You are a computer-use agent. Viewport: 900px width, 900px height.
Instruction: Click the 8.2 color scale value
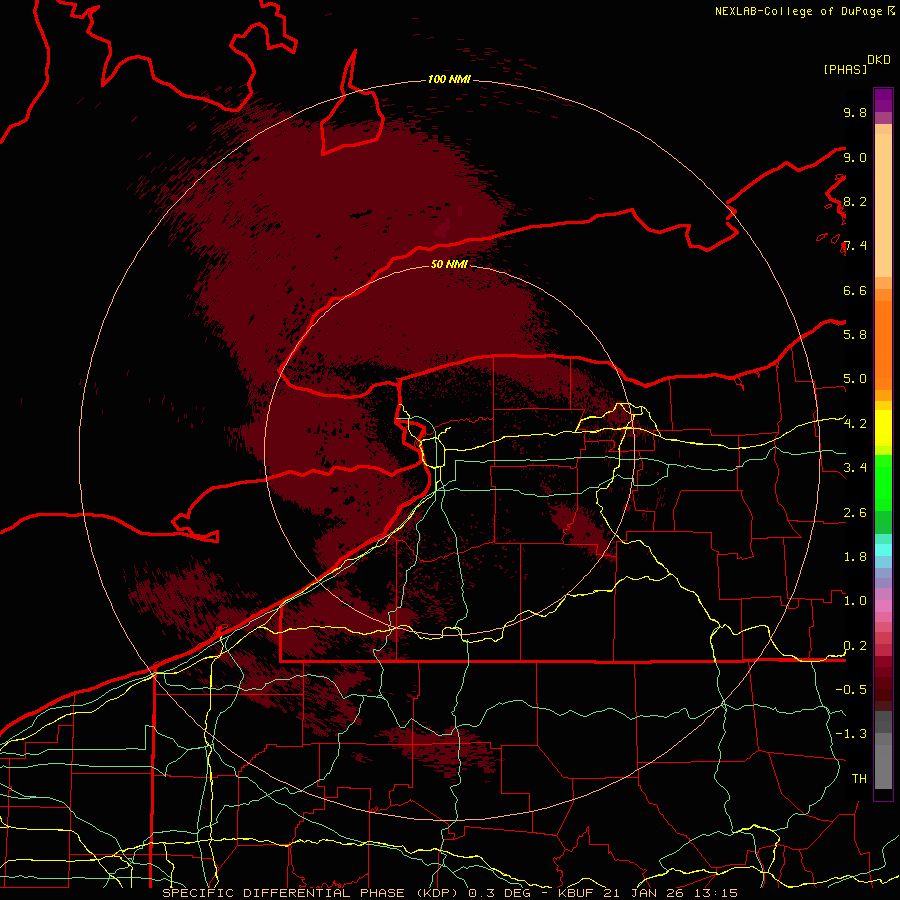855,201
